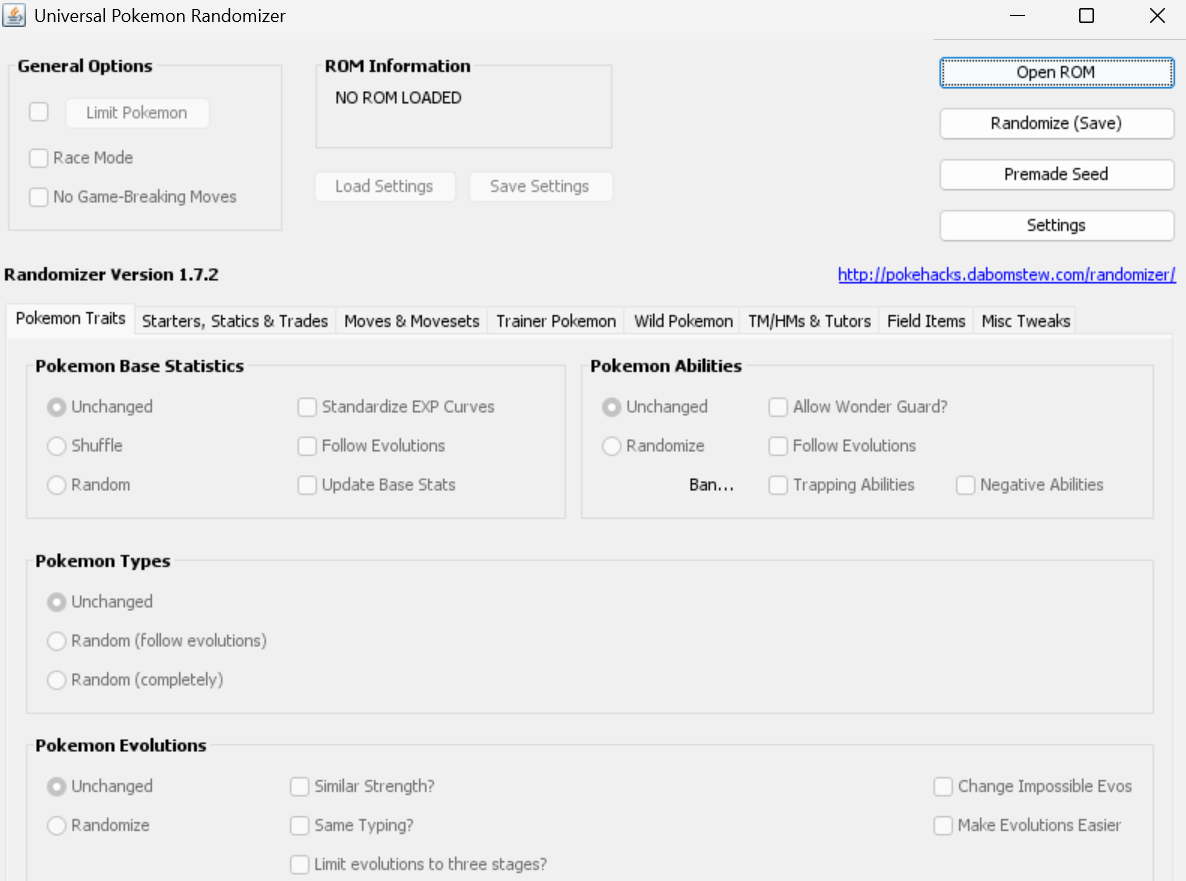
Task: Open the Limit Pokemon button
Action: tap(137, 113)
